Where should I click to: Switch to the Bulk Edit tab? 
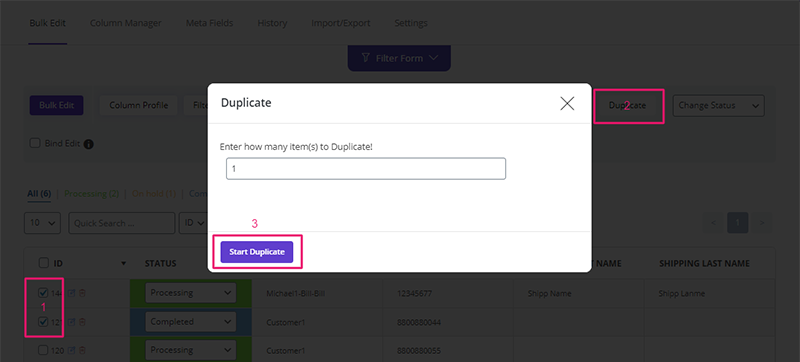(47, 23)
